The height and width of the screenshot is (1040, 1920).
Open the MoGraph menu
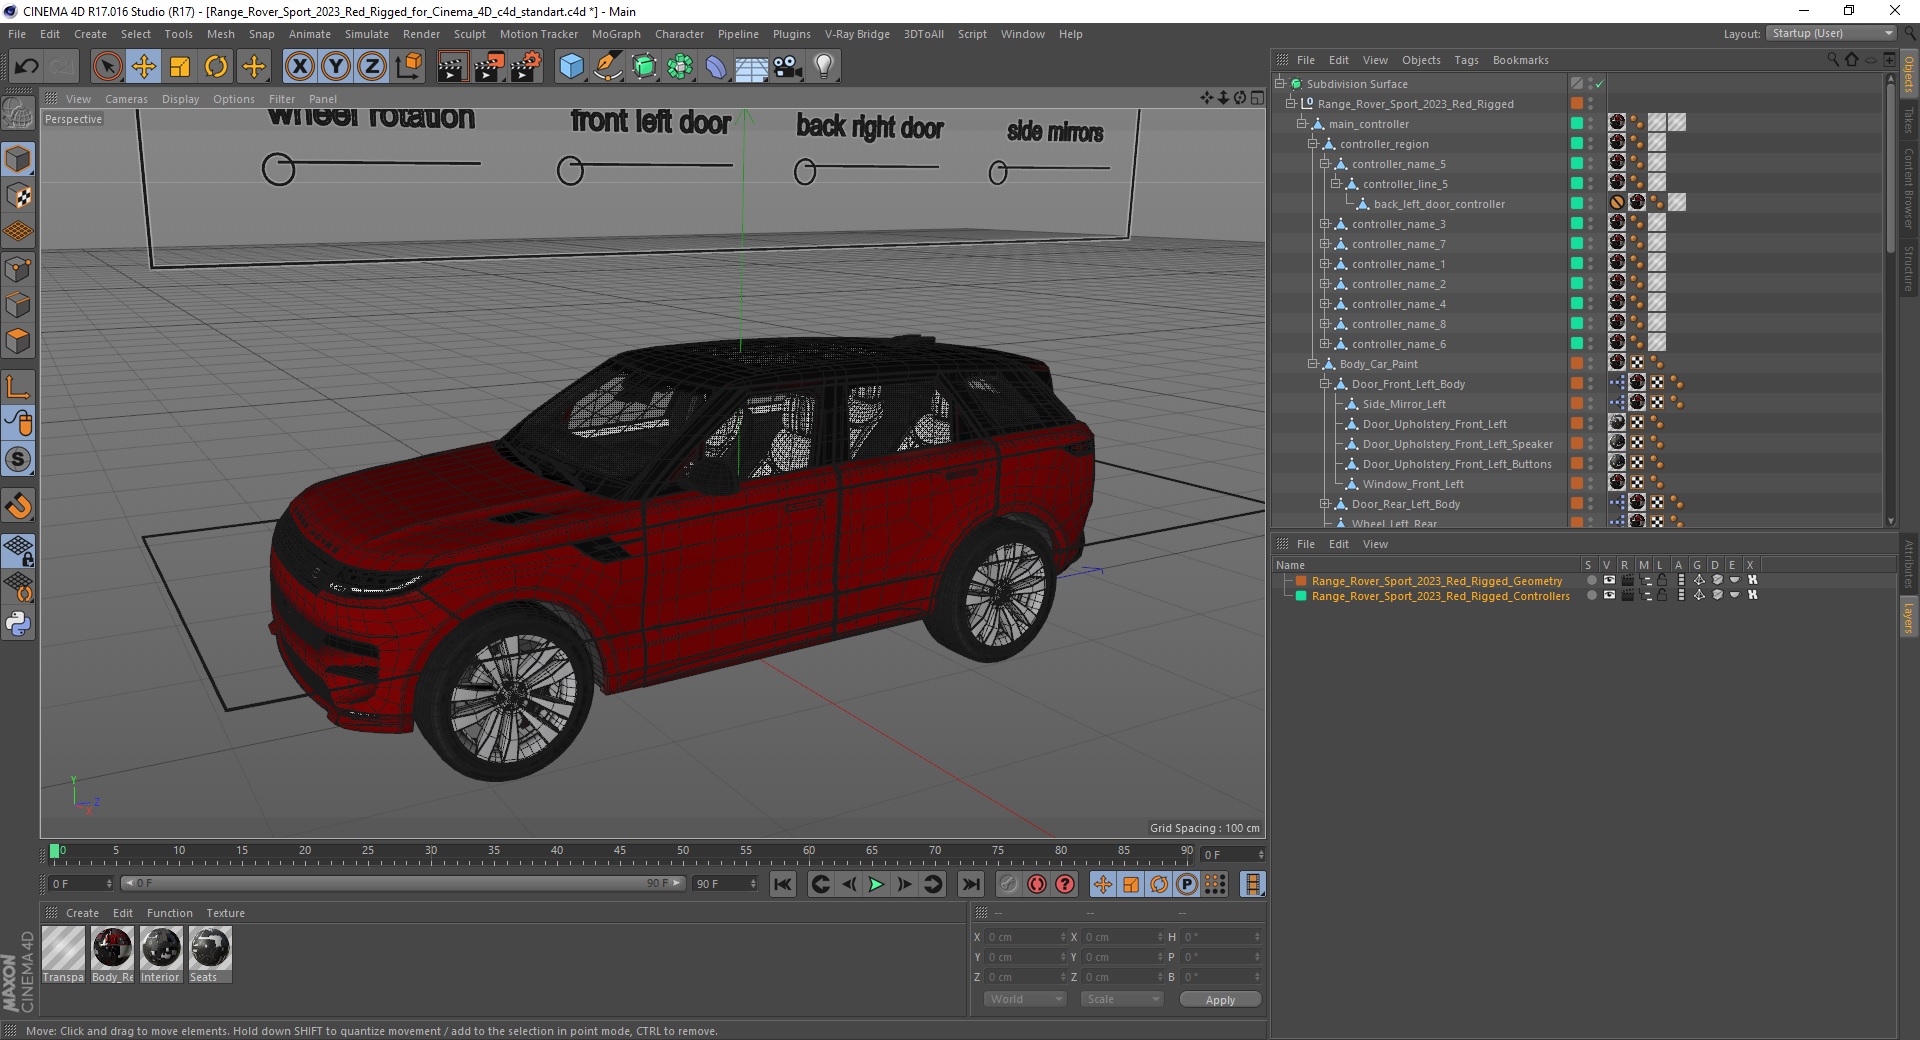(616, 34)
